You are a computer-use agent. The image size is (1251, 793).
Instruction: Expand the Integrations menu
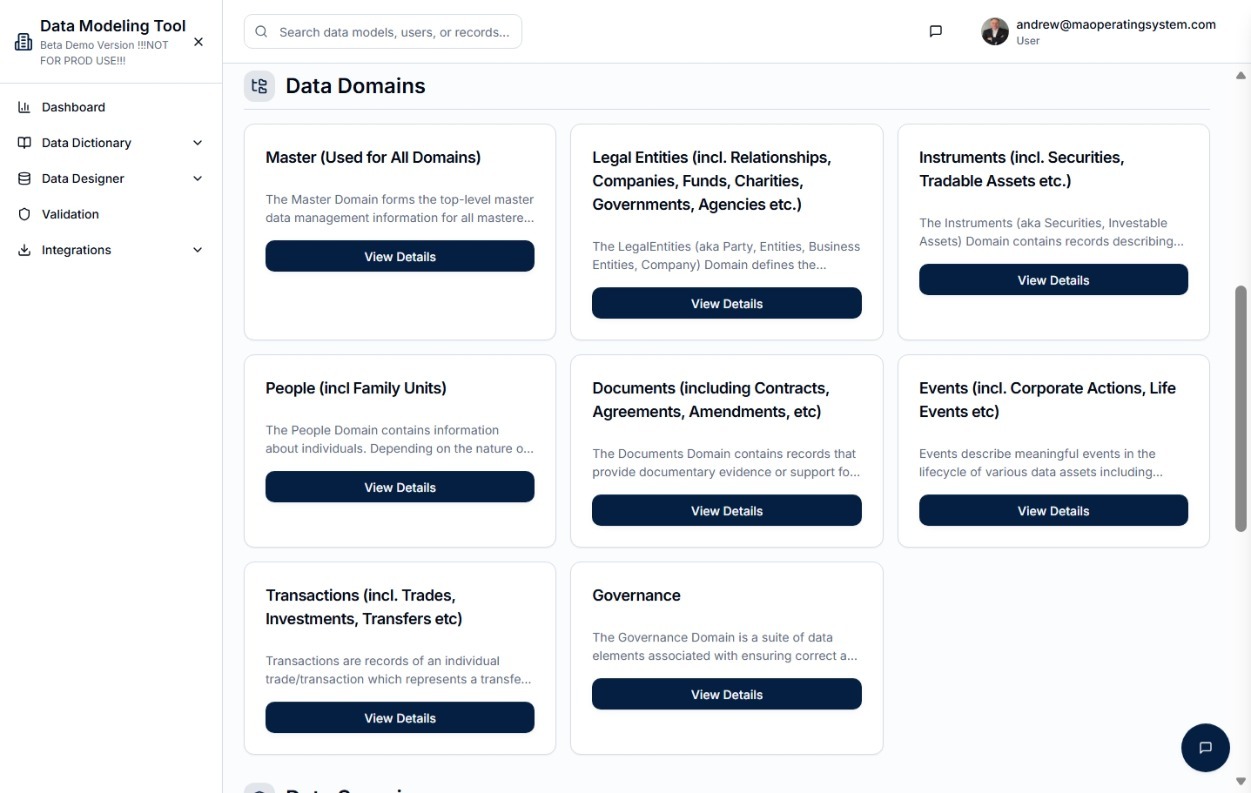point(197,249)
